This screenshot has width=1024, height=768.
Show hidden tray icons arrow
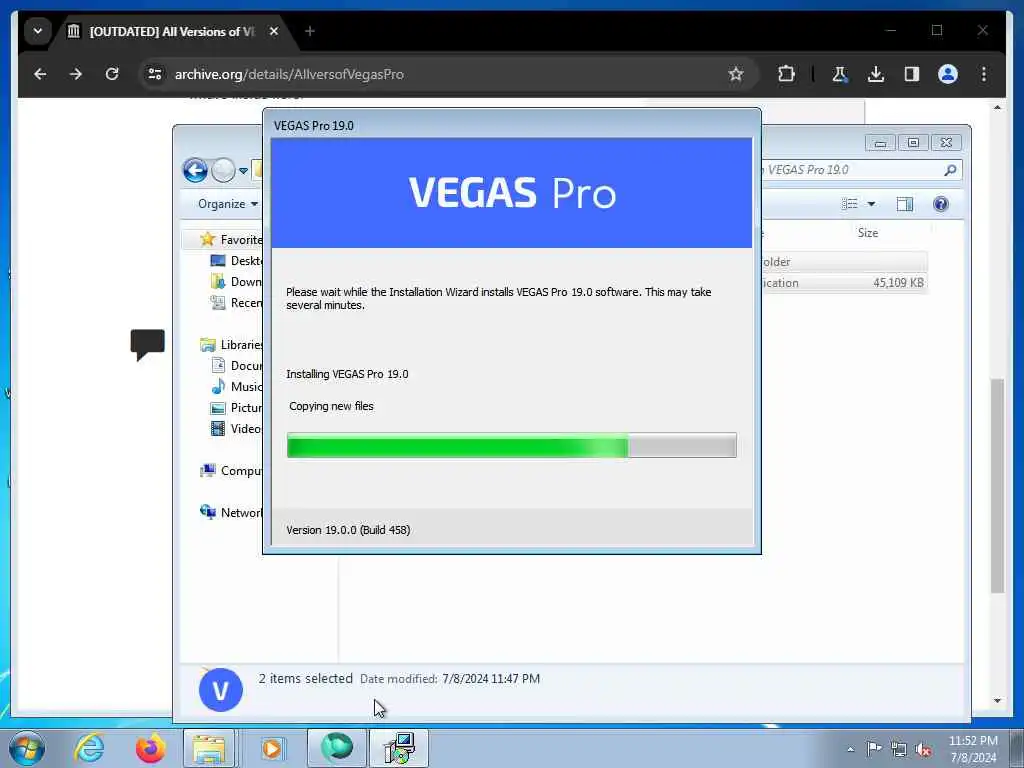point(850,749)
